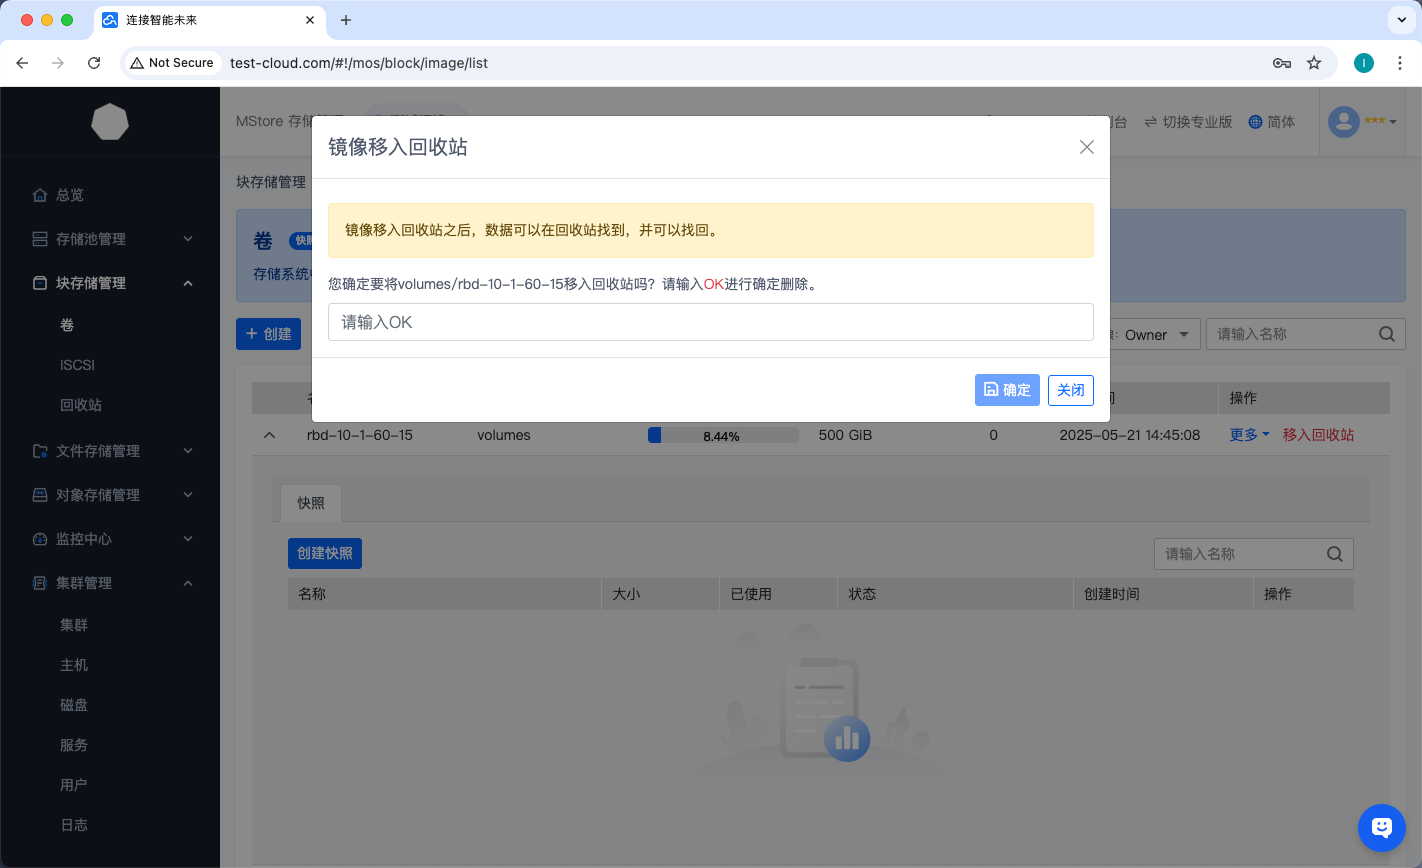The height and width of the screenshot is (868, 1422).
Task: Expand the 存储池管理 sidebar menu
Action: coord(110,239)
